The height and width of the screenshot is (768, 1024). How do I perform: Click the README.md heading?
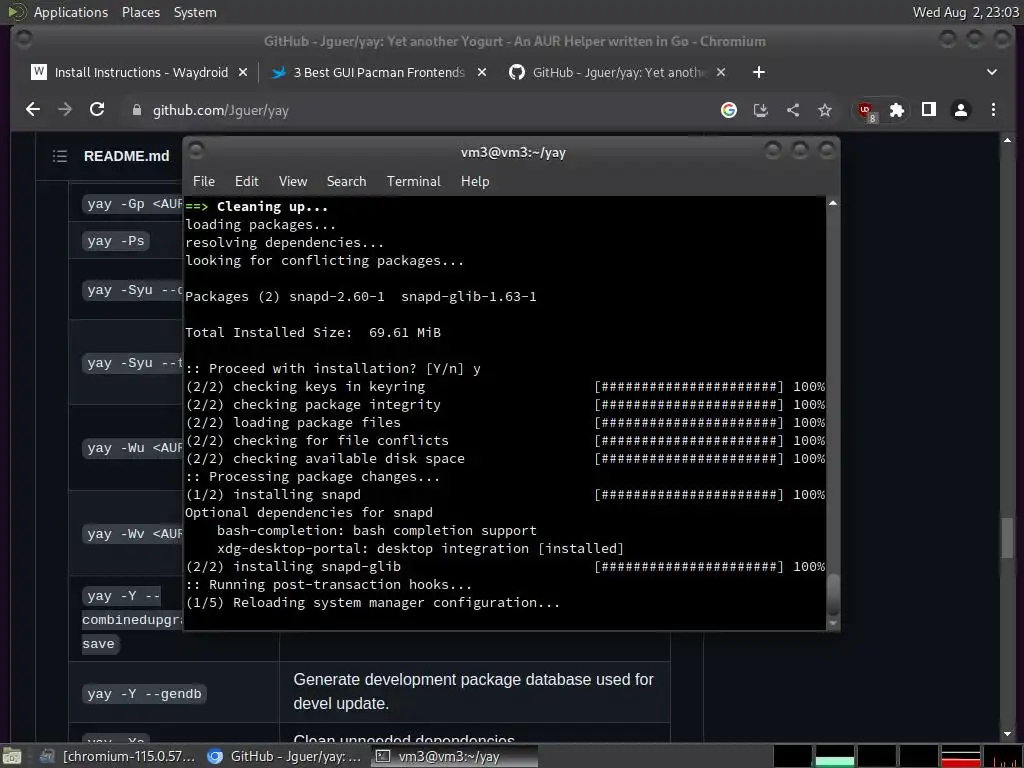tap(127, 156)
